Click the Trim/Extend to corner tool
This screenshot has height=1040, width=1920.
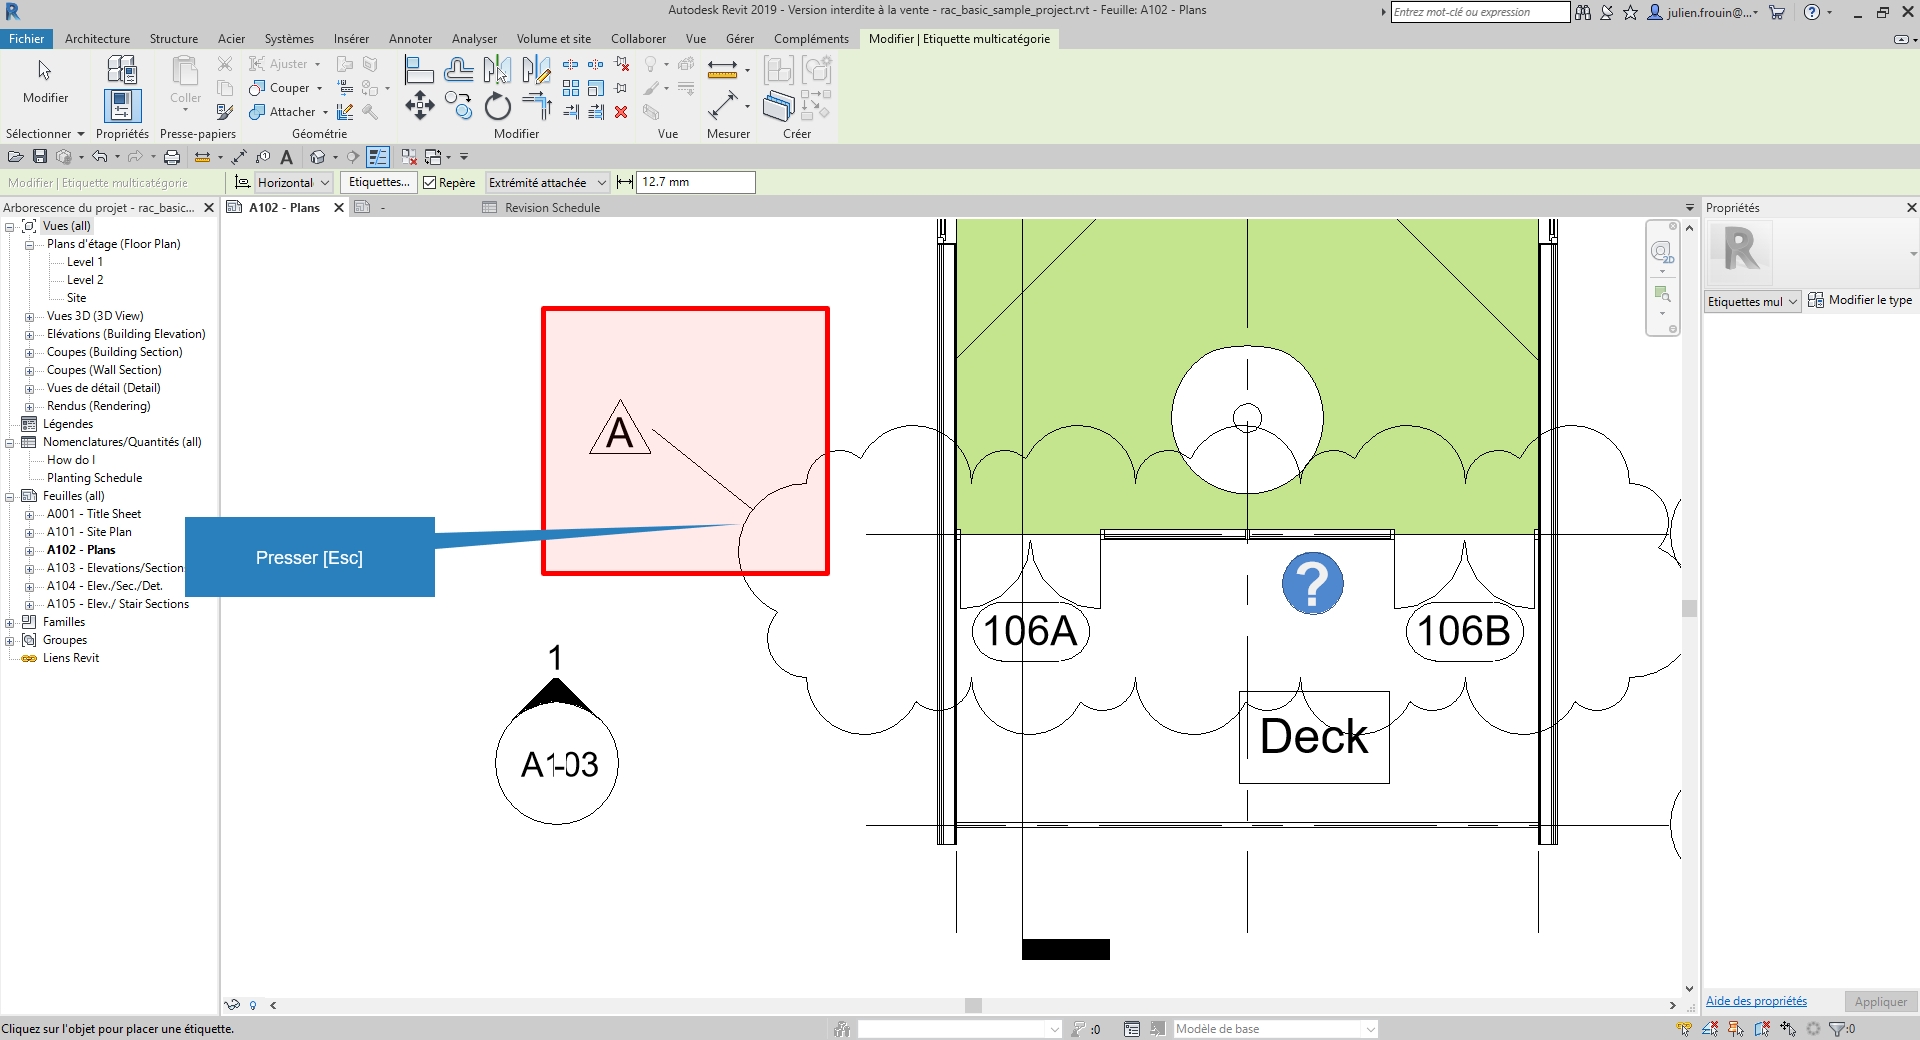(537, 106)
